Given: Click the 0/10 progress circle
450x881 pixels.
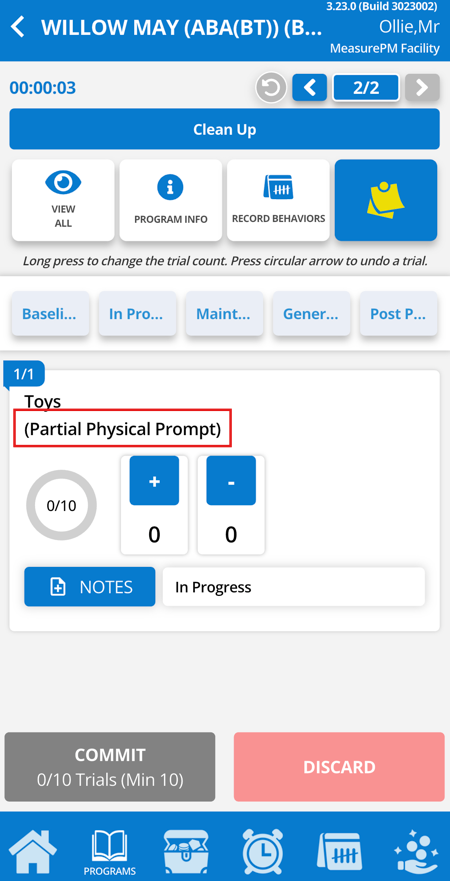Looking at the screenshot, I should coord(61,505).
